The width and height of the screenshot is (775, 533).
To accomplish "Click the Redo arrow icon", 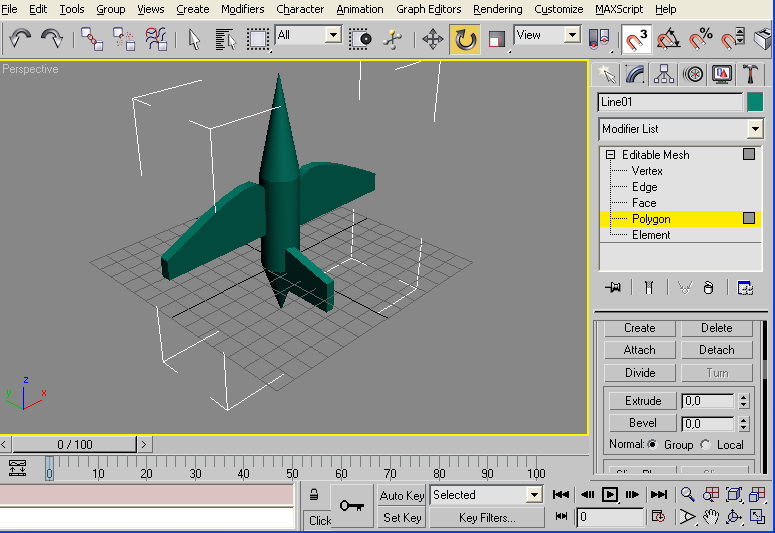I will tap(52, 39).
